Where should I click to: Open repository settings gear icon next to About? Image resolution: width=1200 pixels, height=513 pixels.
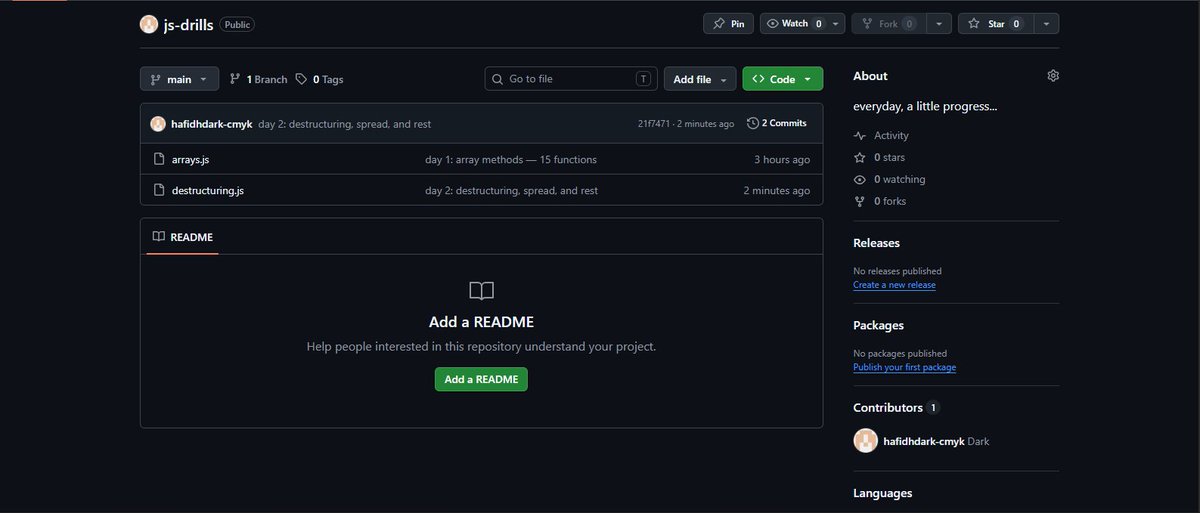click(1053, 76)
